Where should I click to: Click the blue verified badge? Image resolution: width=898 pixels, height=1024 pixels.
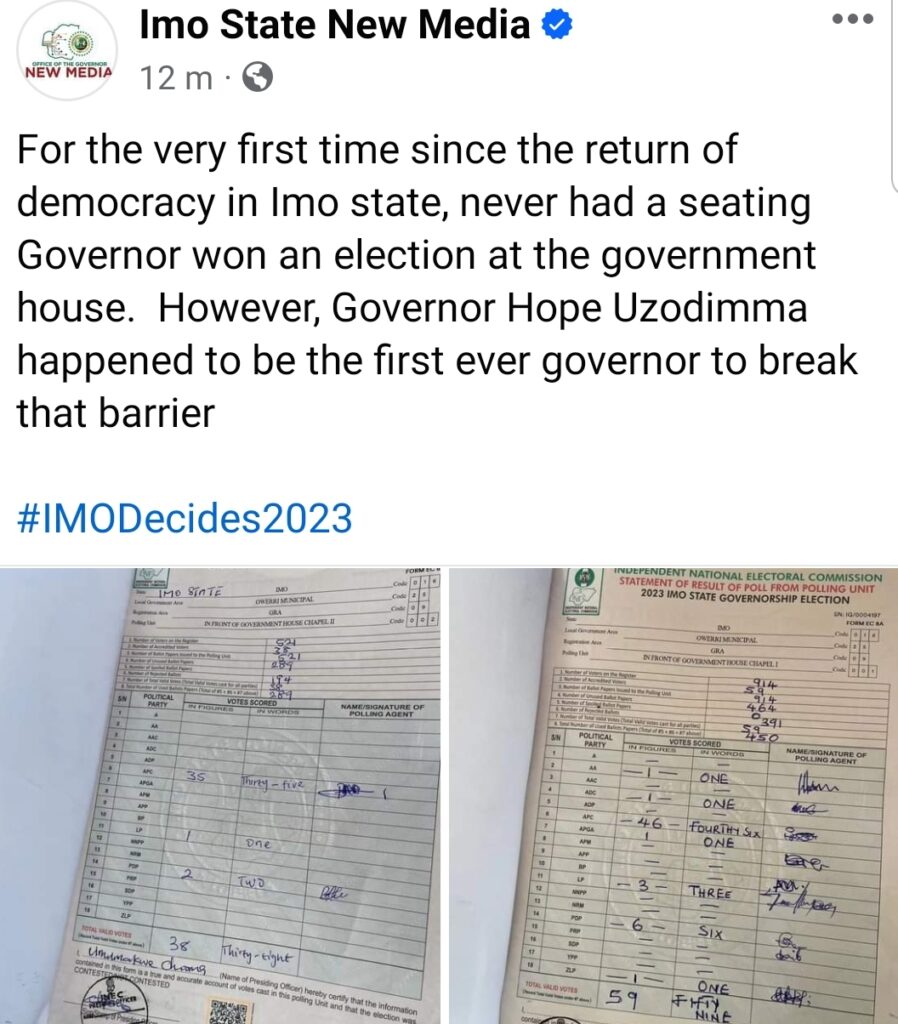(556, 26)
